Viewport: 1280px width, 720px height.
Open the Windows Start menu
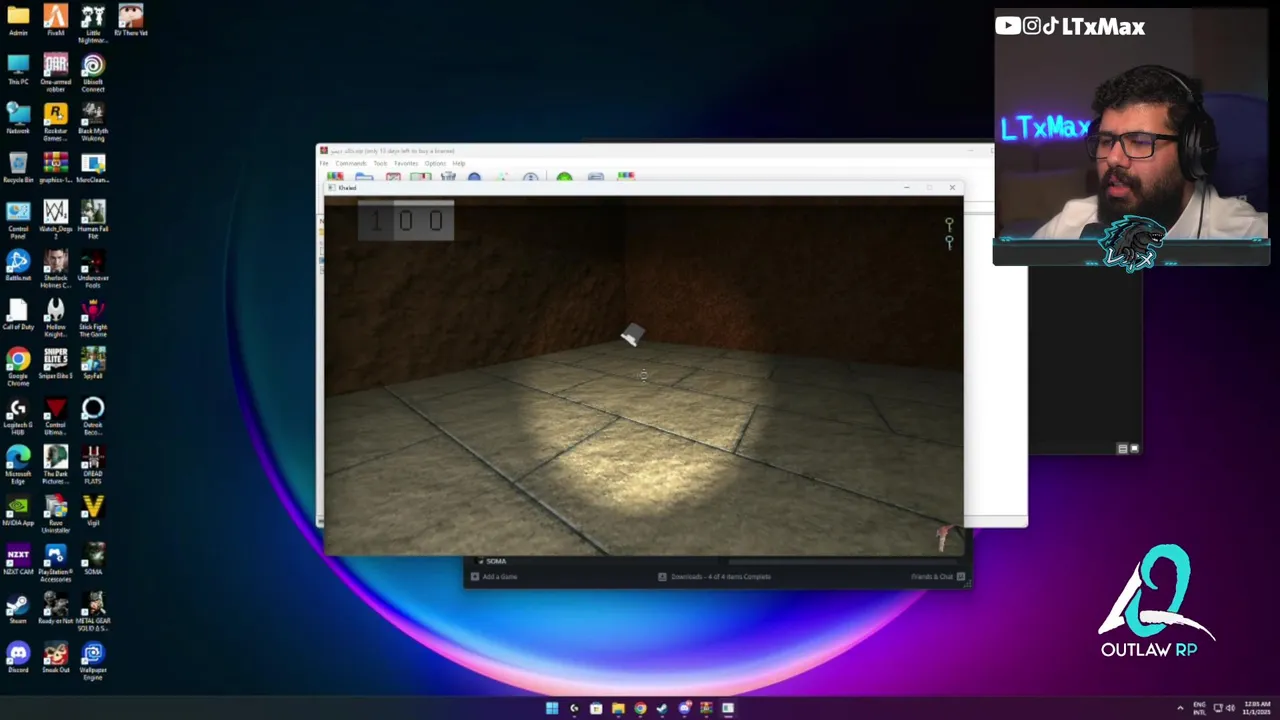(x=552, y=708)
